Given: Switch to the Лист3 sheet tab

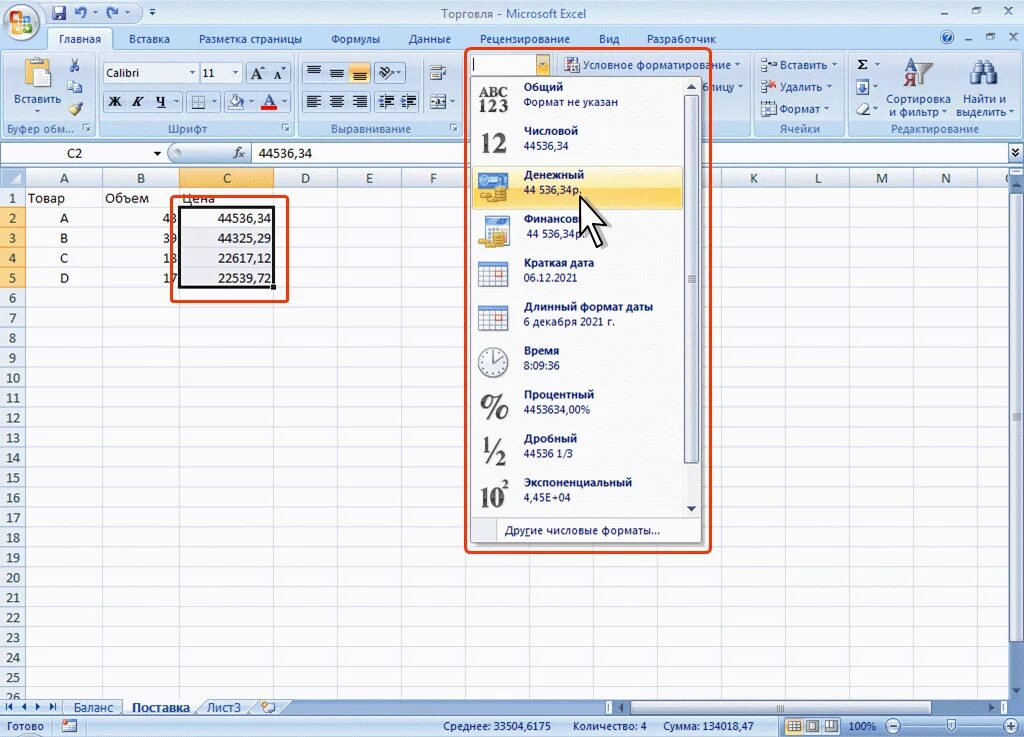Looking at the screenshot, I should click(x=224, y=707).
